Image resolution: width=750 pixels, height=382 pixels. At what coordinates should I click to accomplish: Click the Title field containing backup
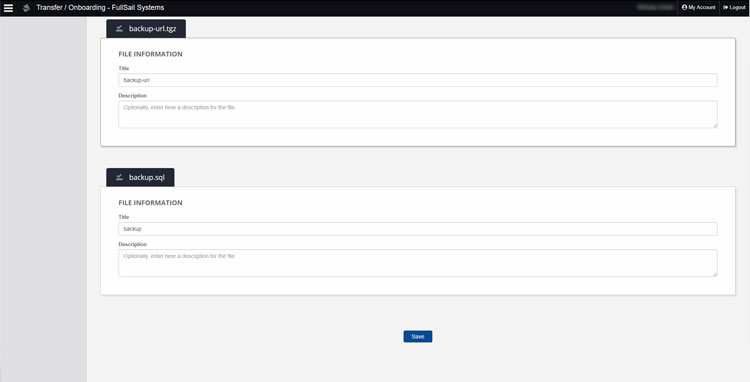[418, 229]
